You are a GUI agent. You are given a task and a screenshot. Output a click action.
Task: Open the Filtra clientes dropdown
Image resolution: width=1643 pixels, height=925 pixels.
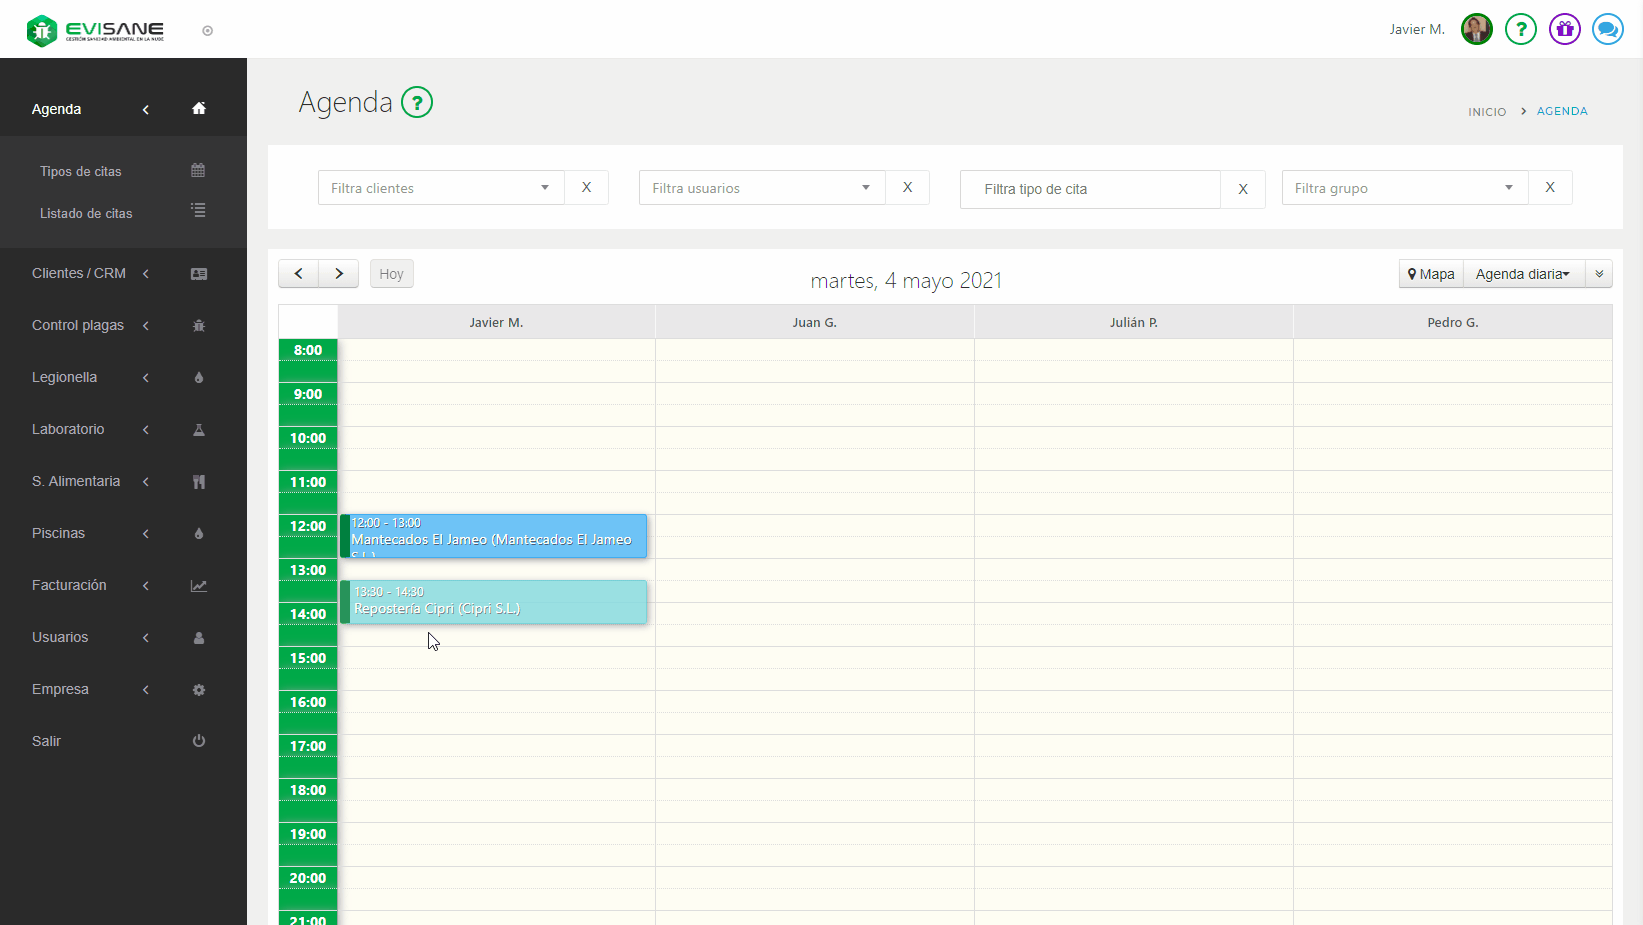(441, 188)
